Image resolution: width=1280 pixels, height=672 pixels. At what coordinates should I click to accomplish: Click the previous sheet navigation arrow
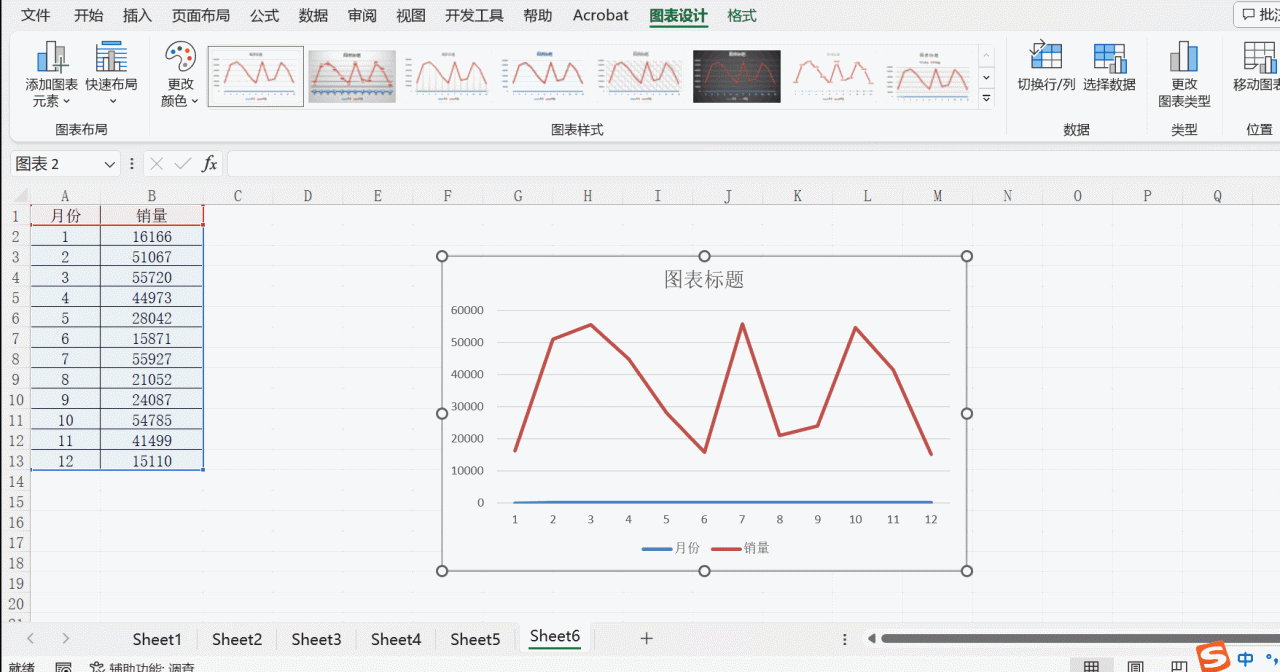pyautogui.click(x=31, y=638)
